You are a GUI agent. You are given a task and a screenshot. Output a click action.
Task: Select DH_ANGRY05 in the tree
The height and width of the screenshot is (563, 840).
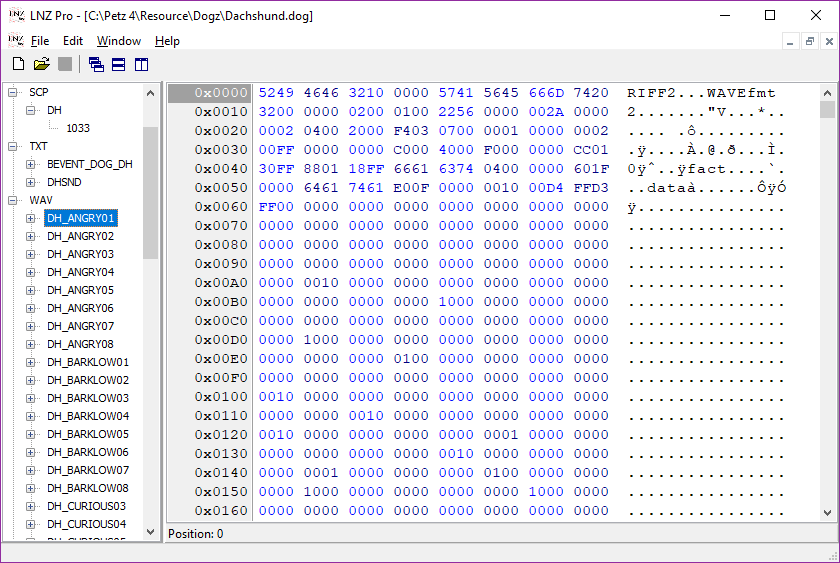tap(80, 290)
